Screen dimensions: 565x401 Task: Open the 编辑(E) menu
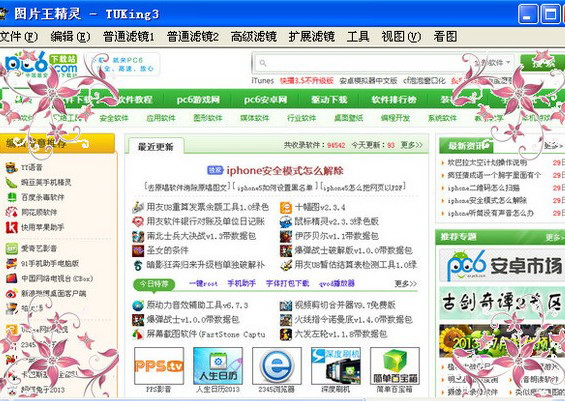[70, 36]
